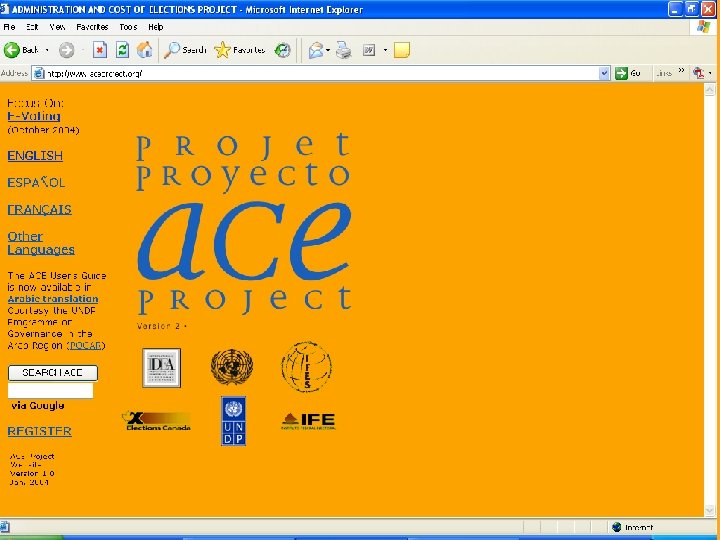Click the Edit page toolbar icon
Viewport: 720px width, 540px height.
(369, 50)
